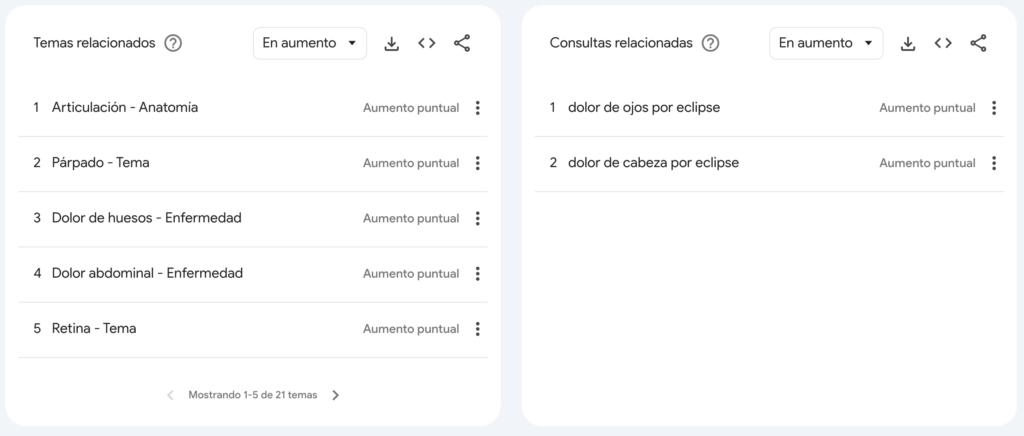
Task: Select Dolor abdominal - Enfermedad topic
Action: (147, 273)
